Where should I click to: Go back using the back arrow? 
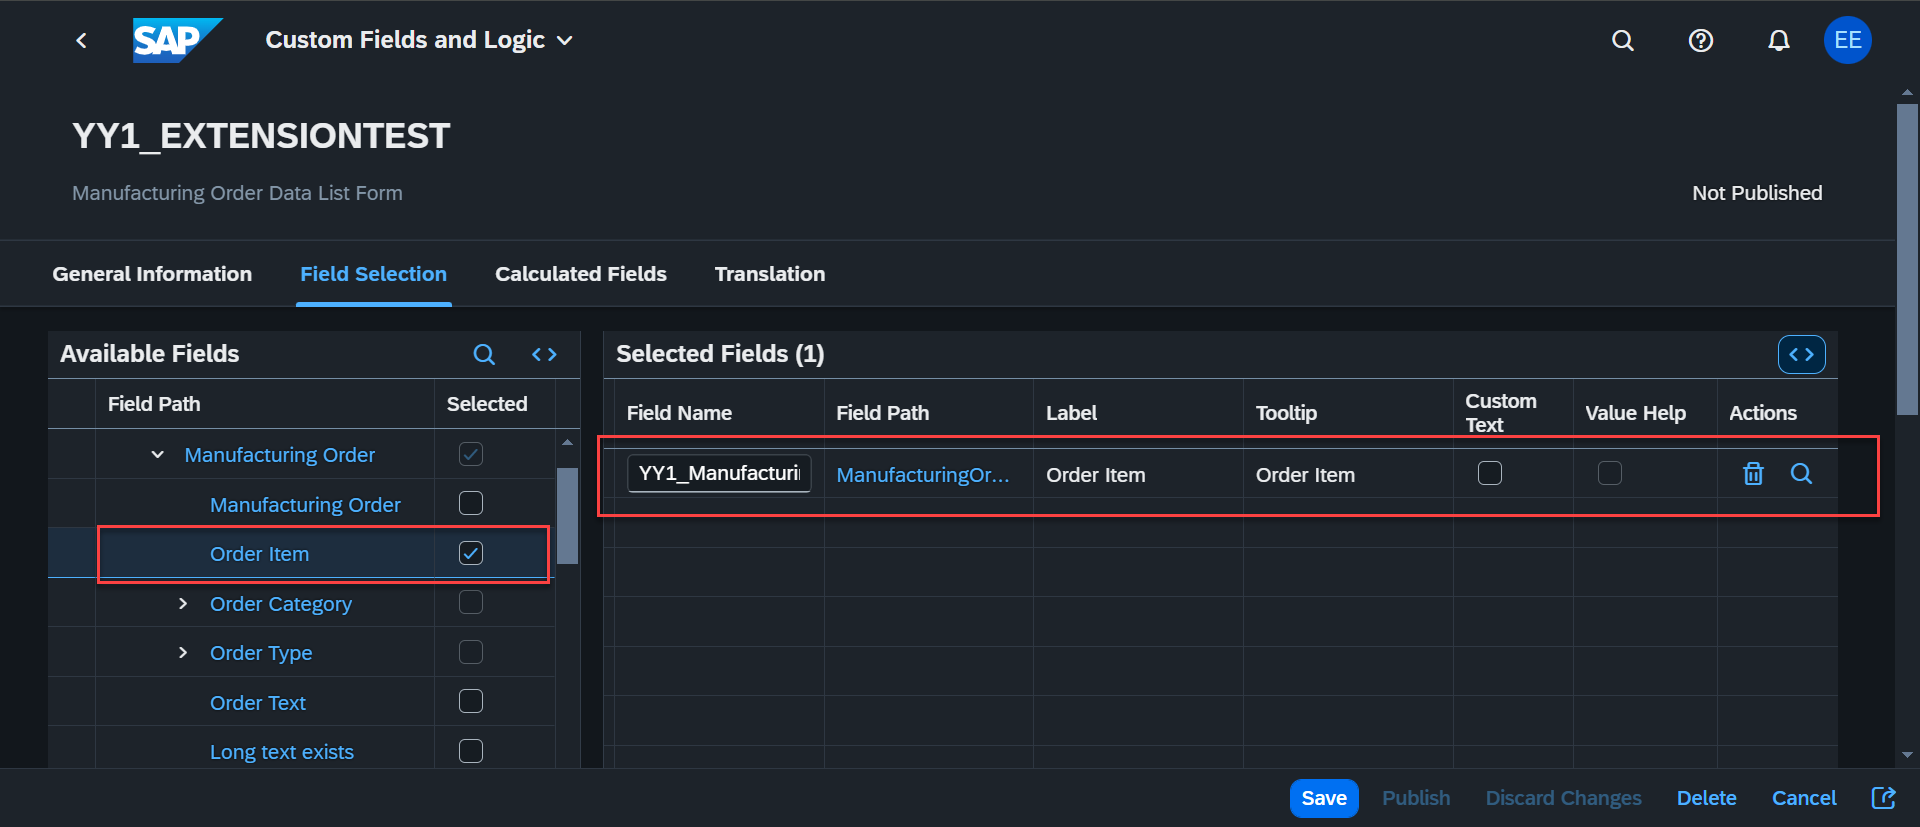coord(82,40)
